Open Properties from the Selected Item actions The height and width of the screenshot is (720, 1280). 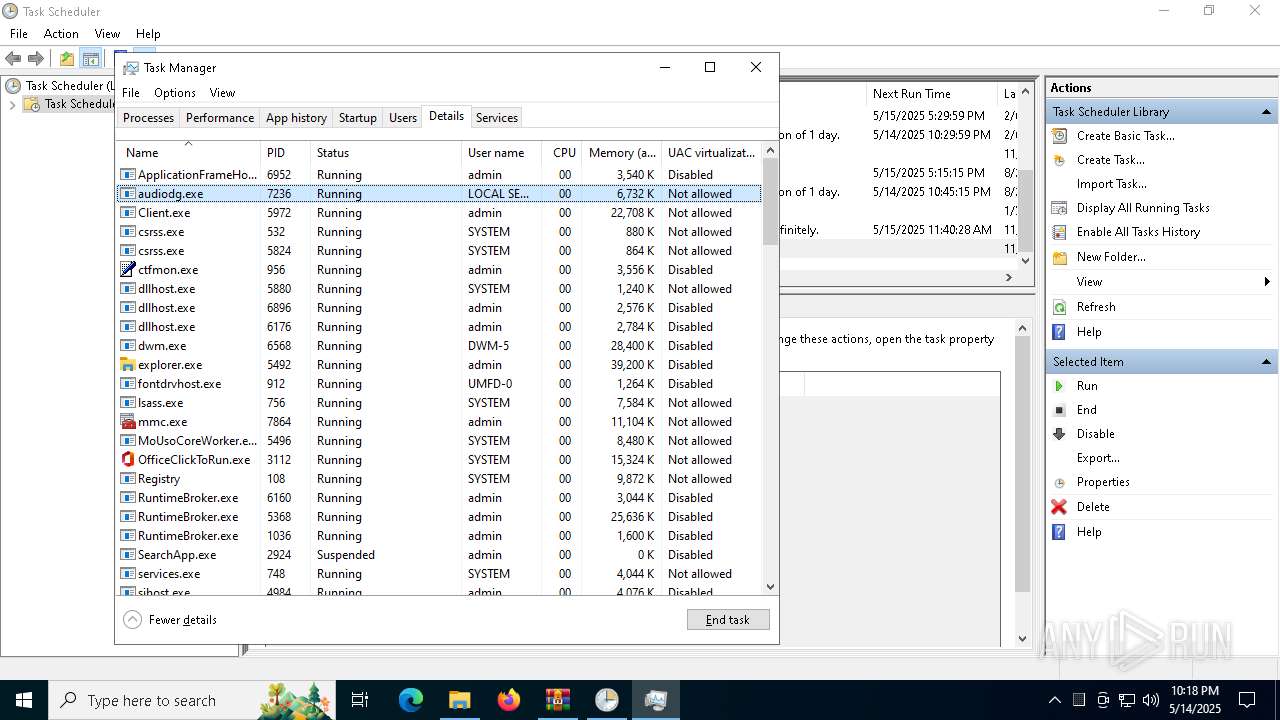[x=1103, y=482]
